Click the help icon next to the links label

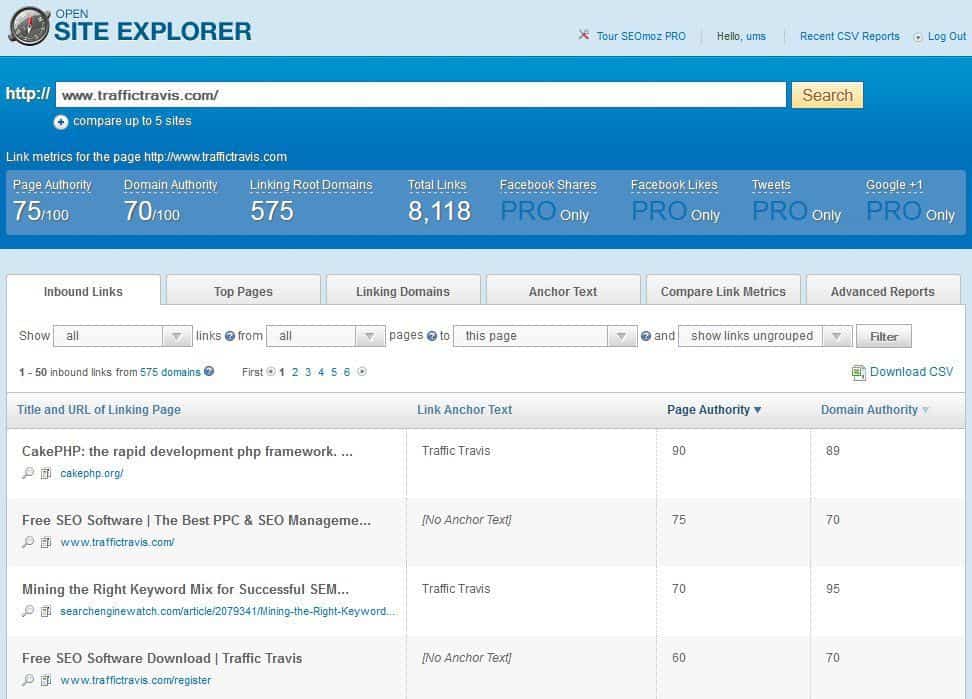(x=230, y=335)
